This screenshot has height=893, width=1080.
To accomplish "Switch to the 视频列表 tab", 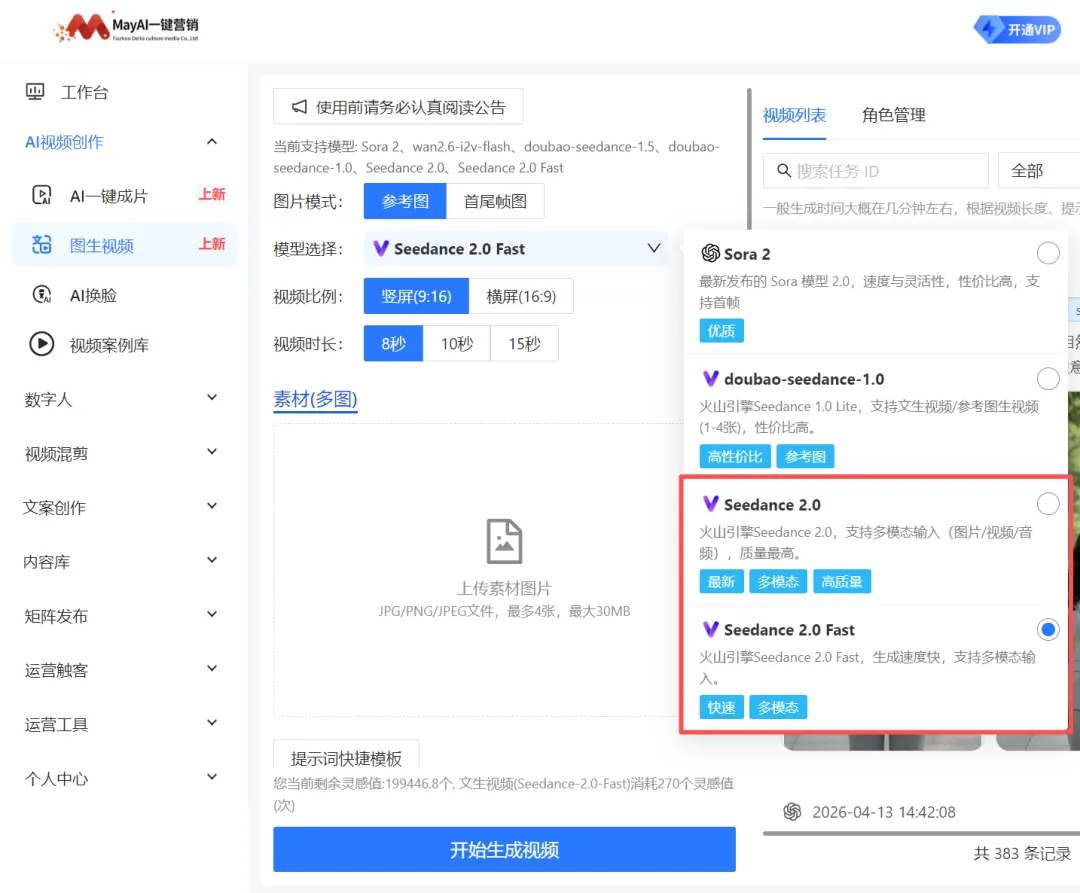I will point(794,115).
